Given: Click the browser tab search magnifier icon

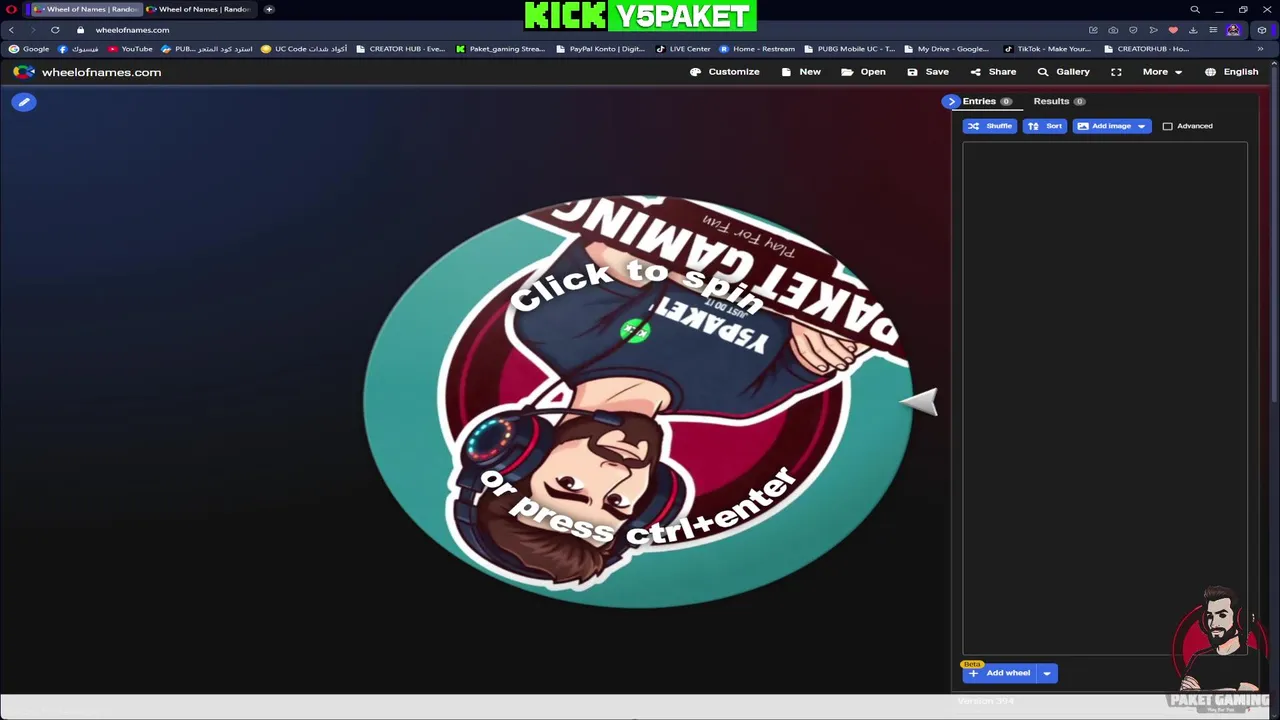Looking at the screenshot, I should click(x=1195, y=9).
